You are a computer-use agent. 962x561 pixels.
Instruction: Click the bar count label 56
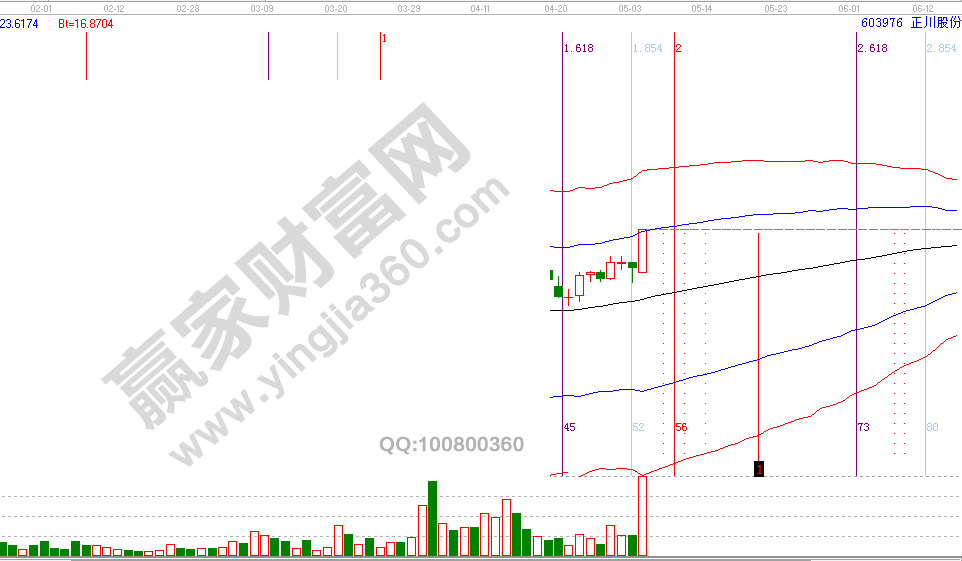pos(681,427)
